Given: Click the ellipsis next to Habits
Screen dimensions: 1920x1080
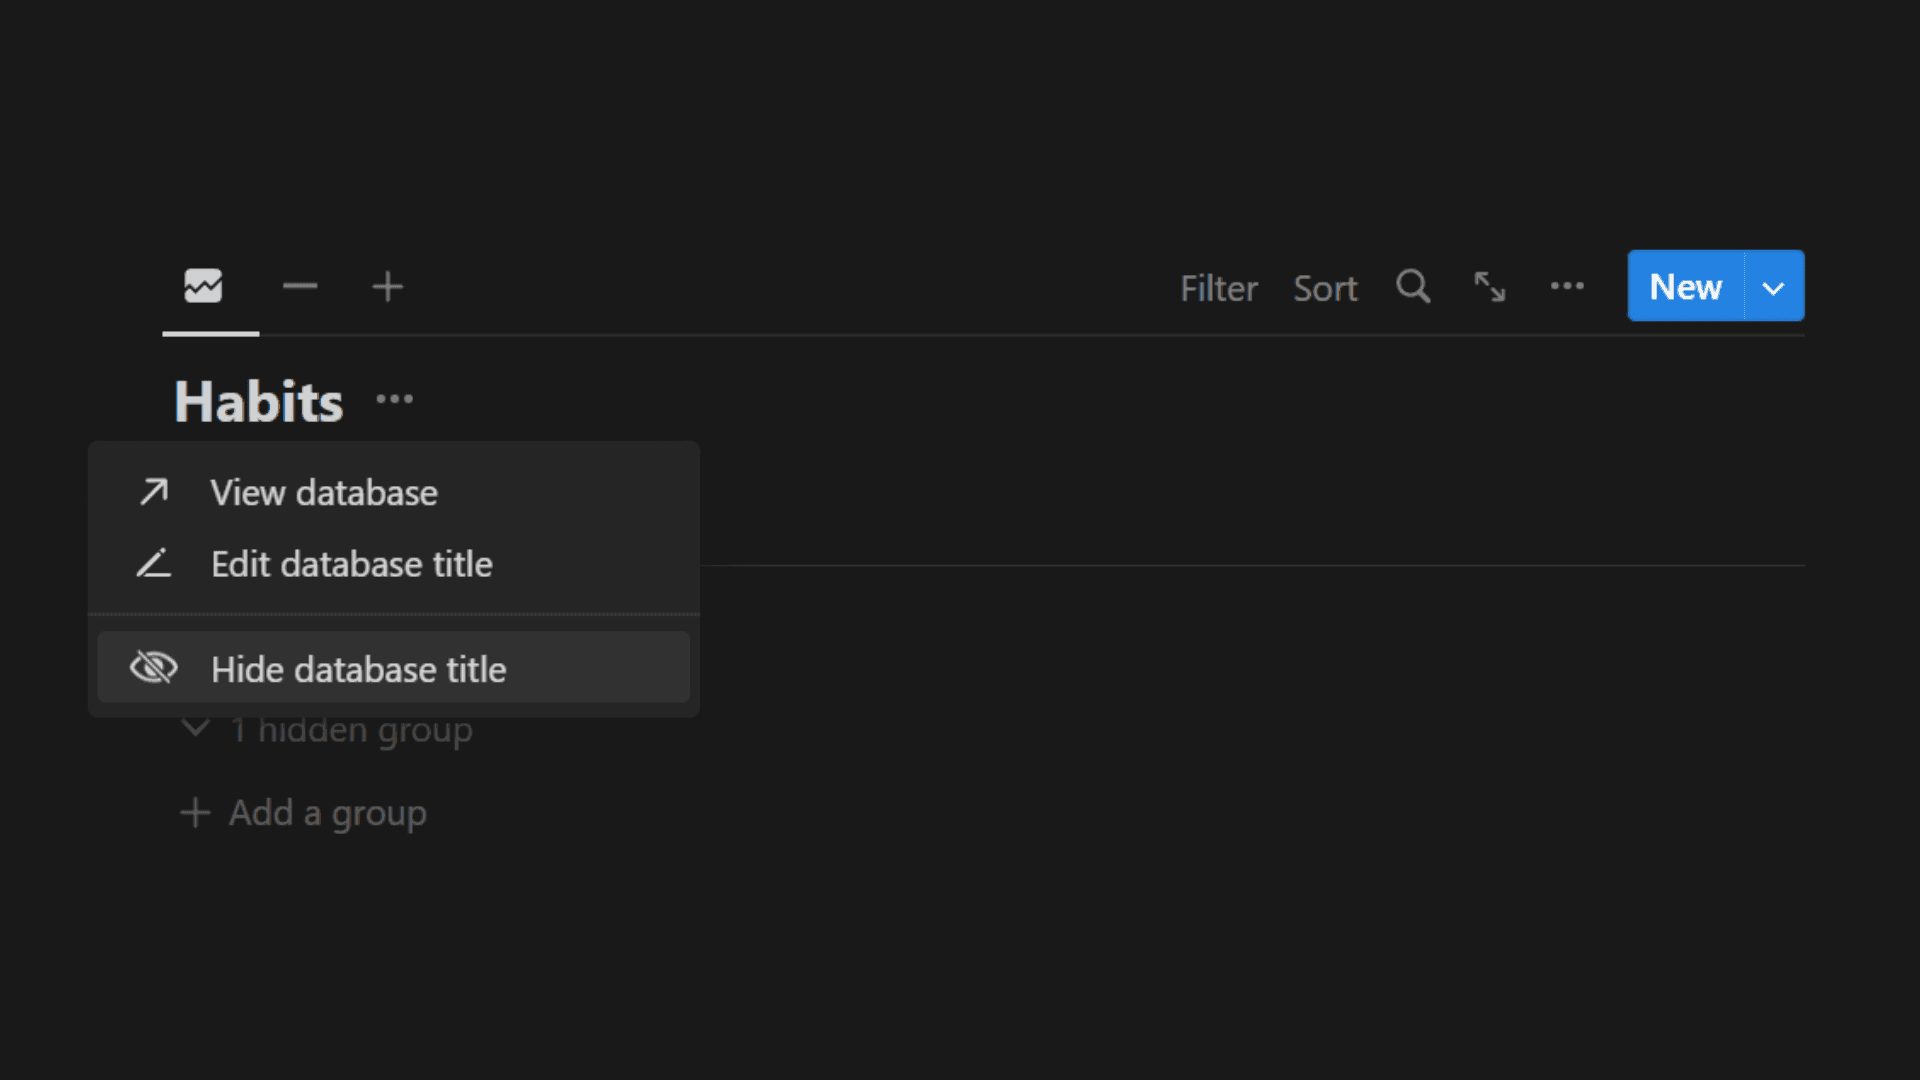Looking at the screenshot, I should (394, 399).
